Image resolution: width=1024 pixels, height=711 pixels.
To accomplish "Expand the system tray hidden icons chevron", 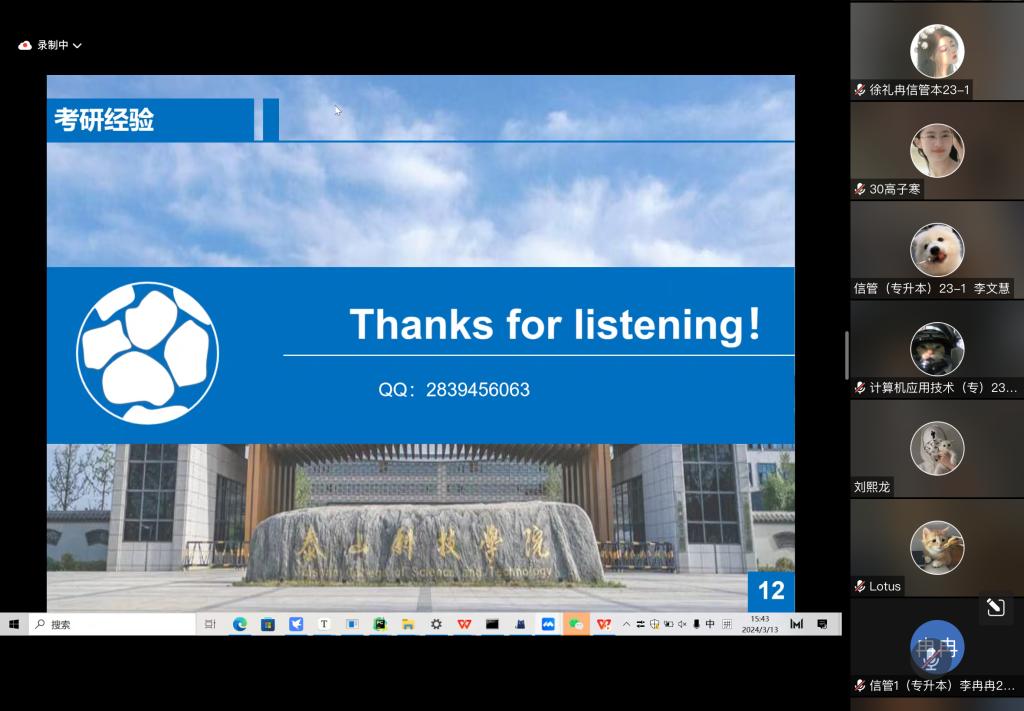I will point(627,624).
